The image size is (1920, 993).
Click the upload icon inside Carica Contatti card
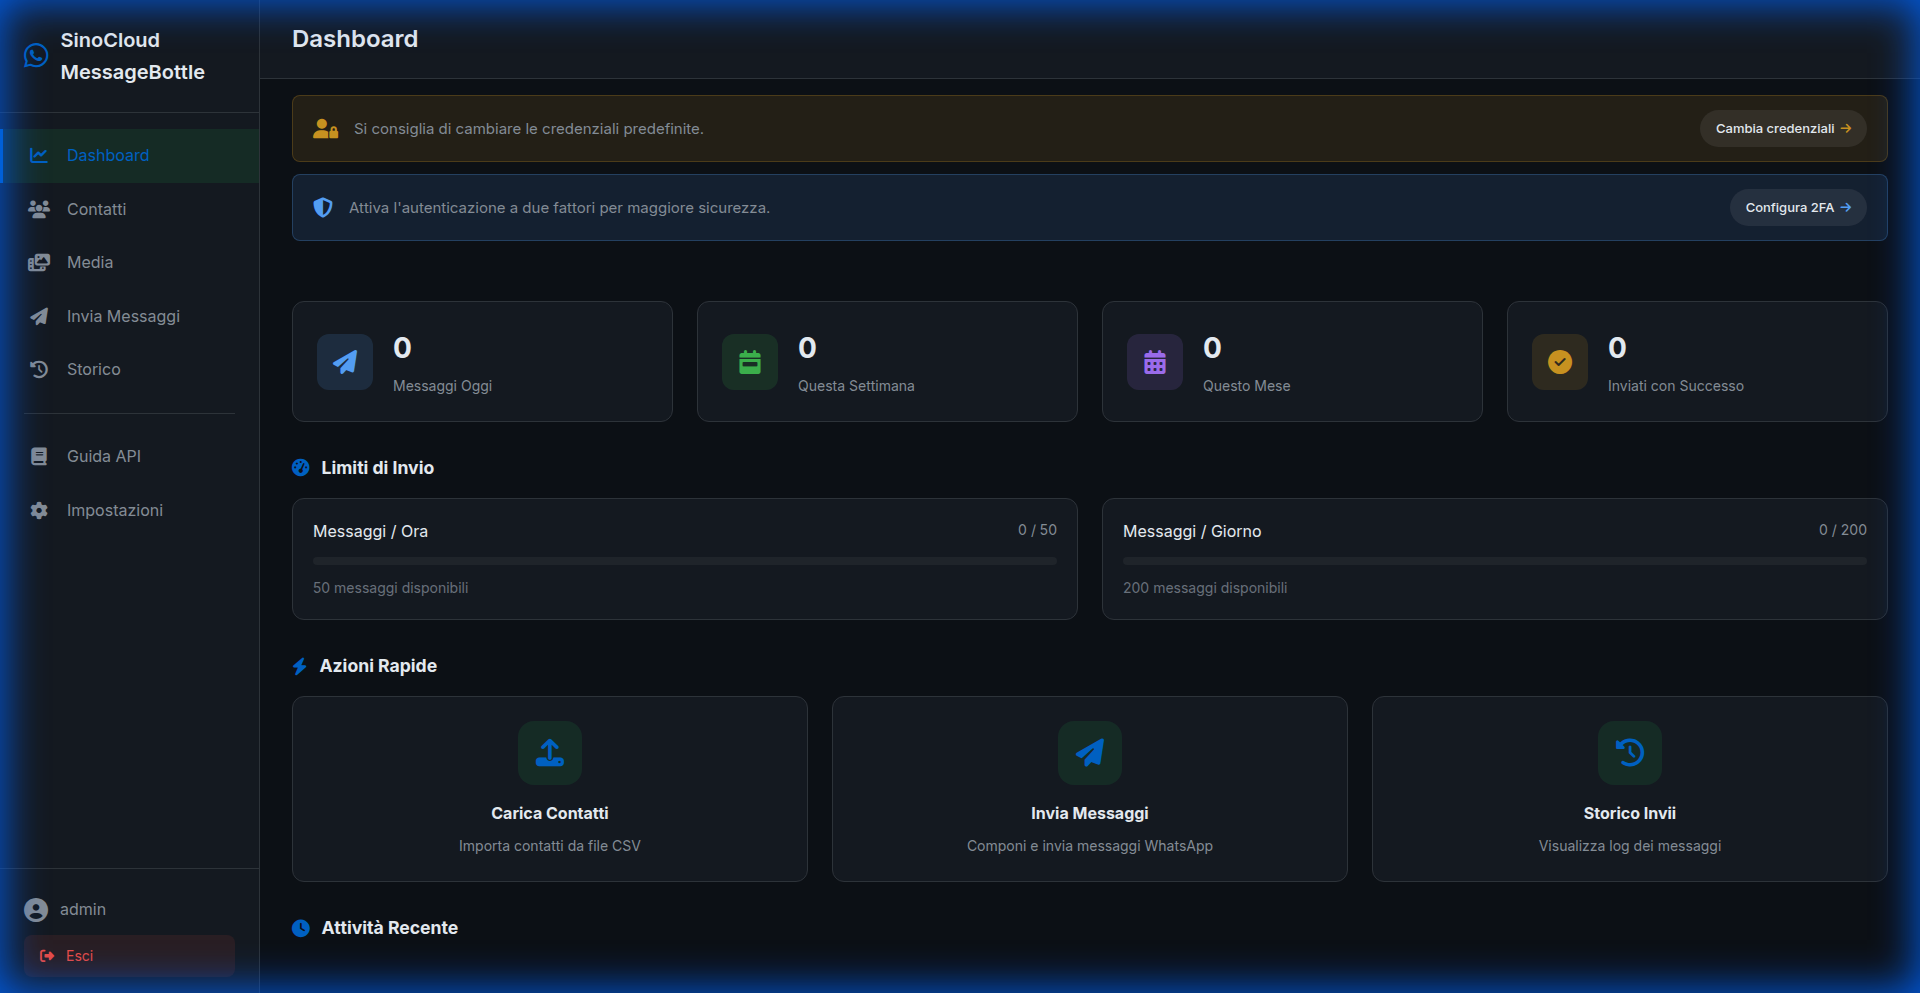click(549, 753)
